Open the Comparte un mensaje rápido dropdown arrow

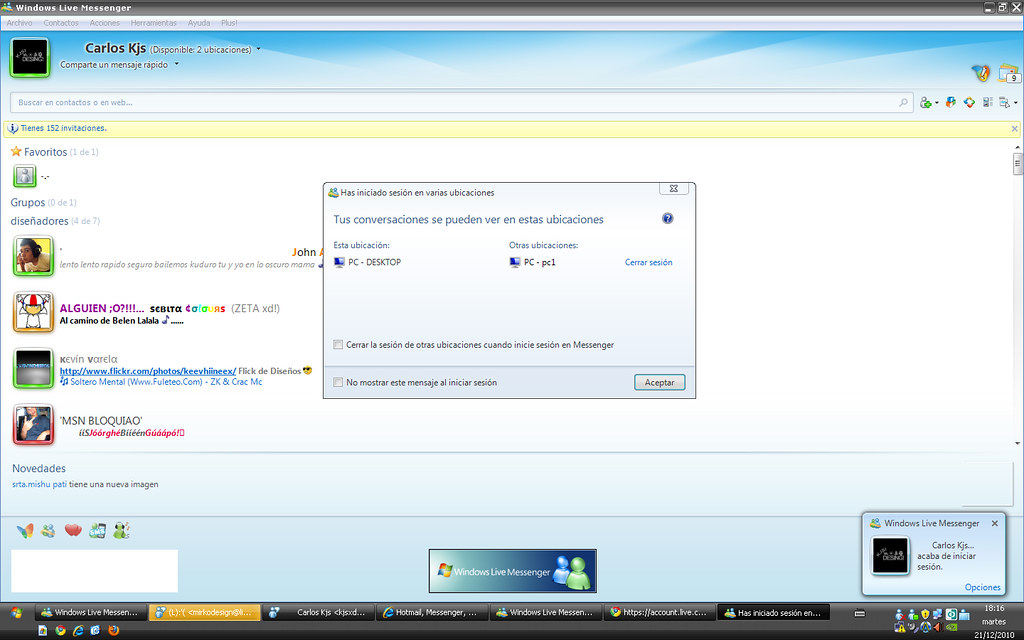pyautogui.click(x=176, y=64)
